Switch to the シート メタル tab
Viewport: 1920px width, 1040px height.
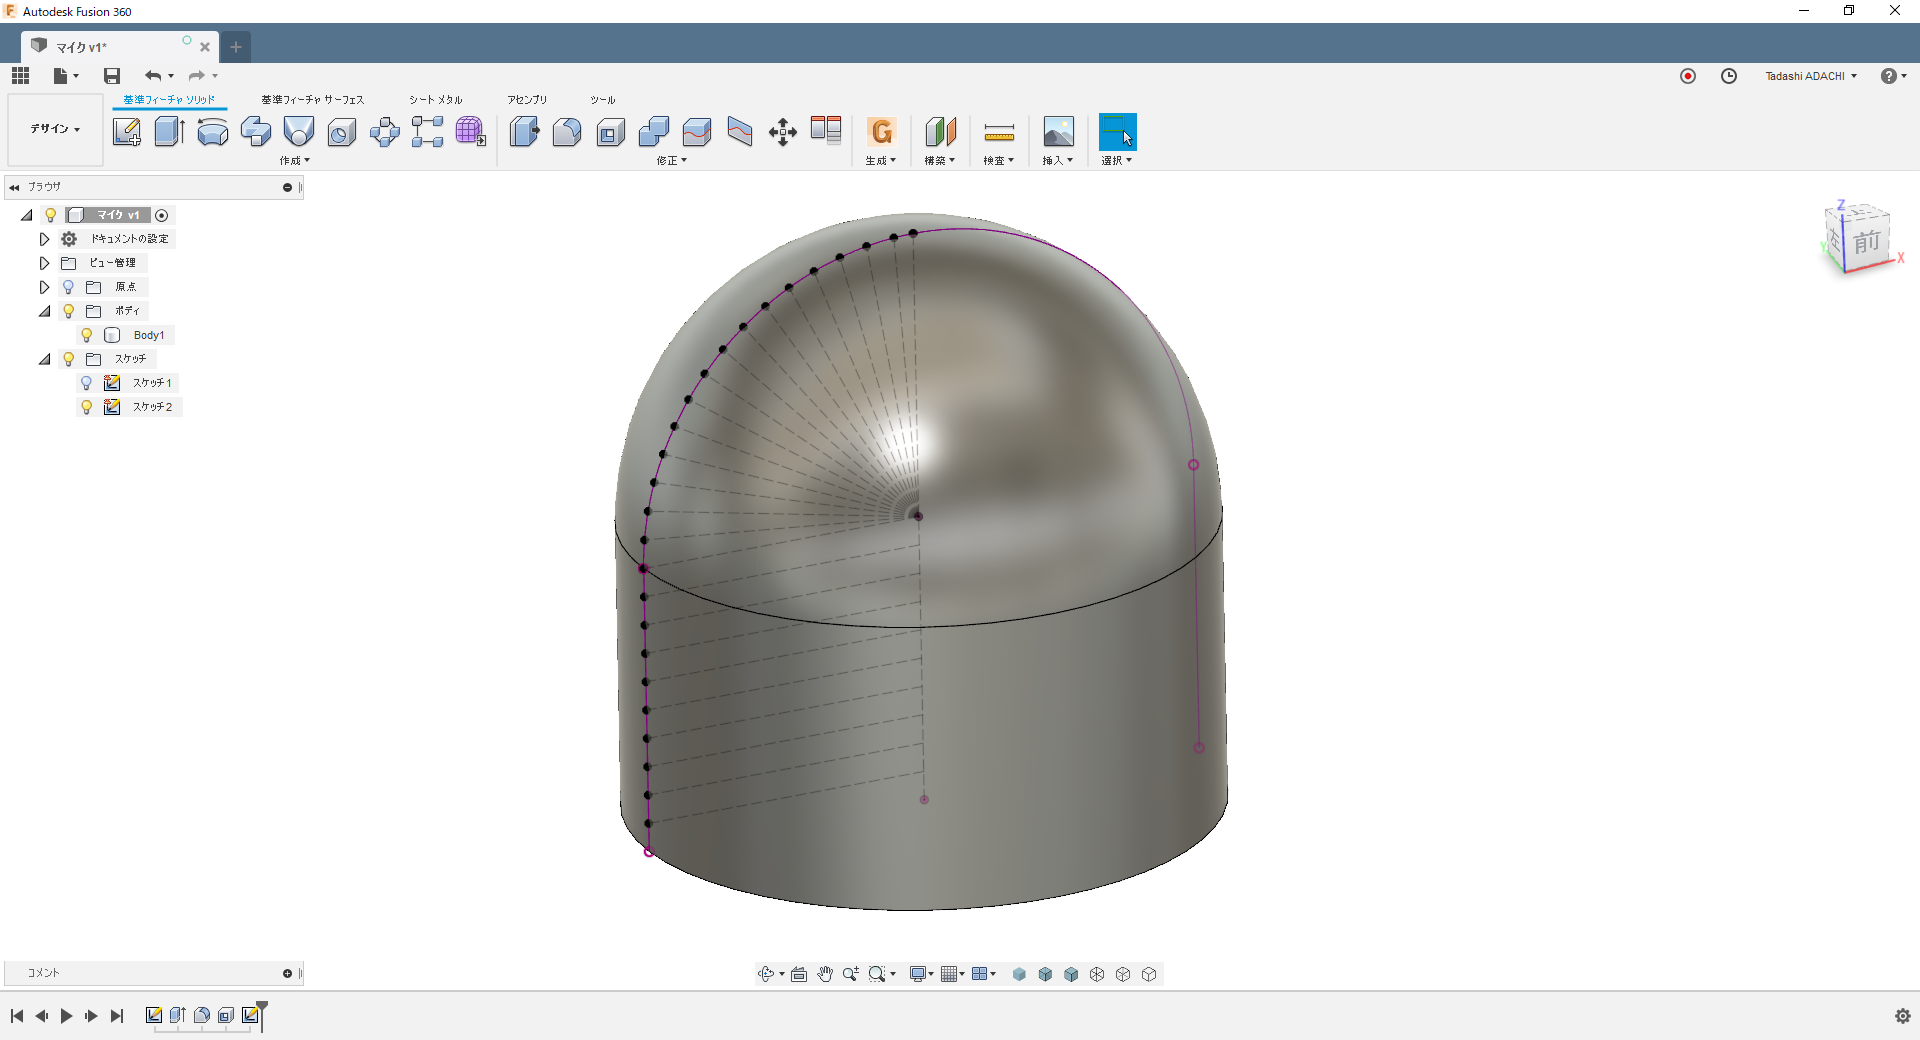(x=435, y=100)
